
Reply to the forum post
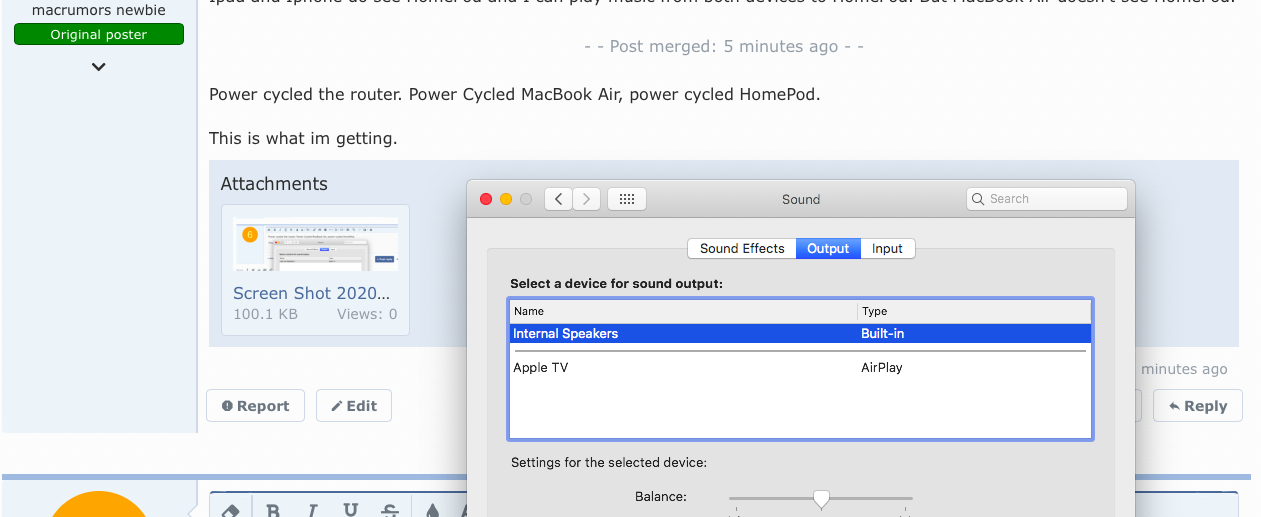coord(1198,406)
